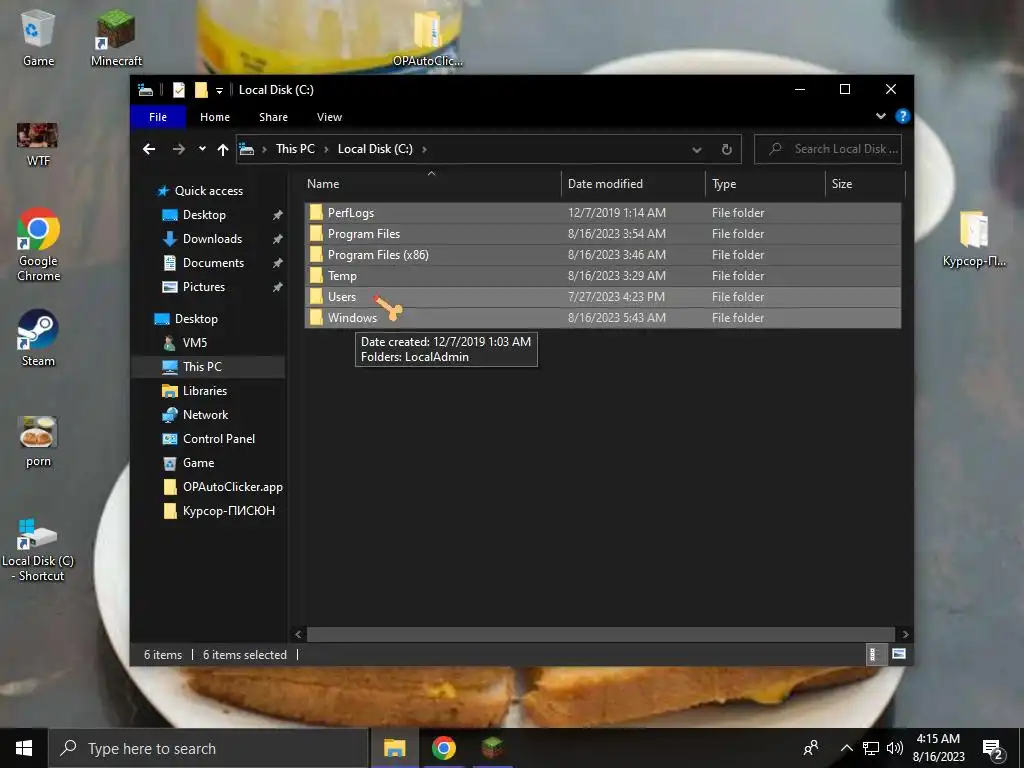Sort by the Date modified column header
The width and height of the screenshot is (1024, 768).
tap(633, 184)
